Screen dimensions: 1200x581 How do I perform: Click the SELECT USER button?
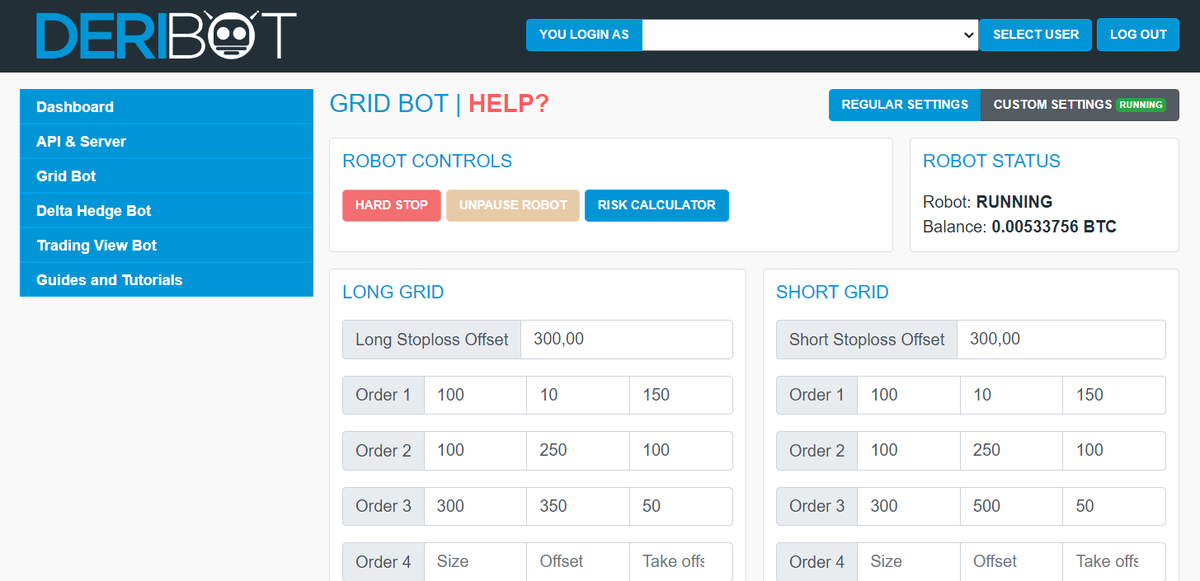coord(1035,34)
